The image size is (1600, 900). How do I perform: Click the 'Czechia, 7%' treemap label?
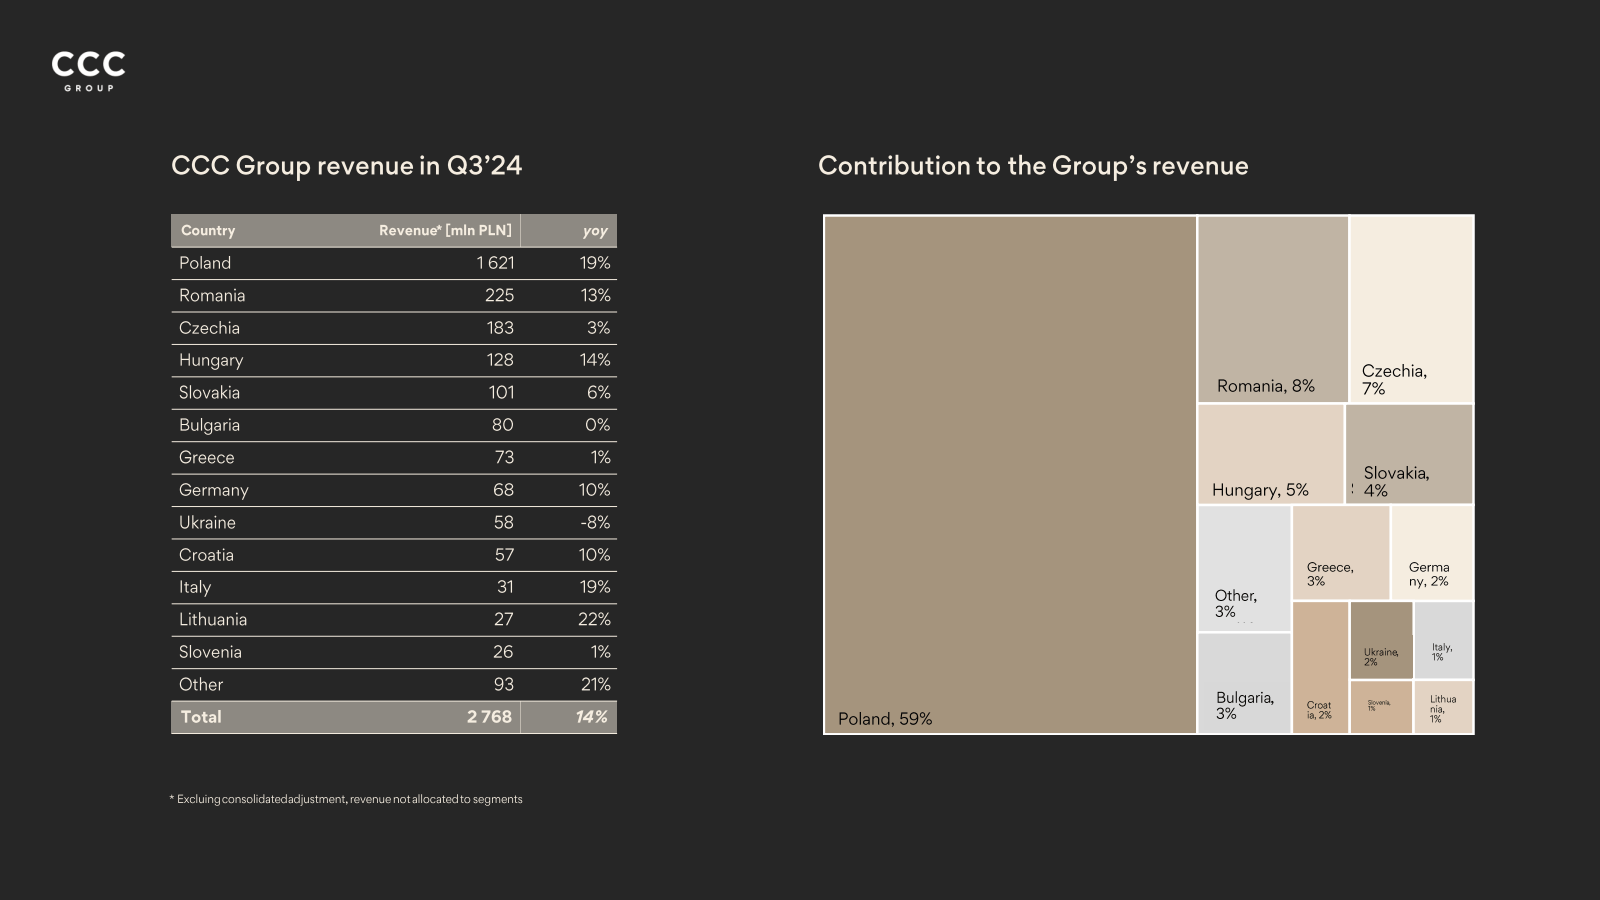point(1394,379)
